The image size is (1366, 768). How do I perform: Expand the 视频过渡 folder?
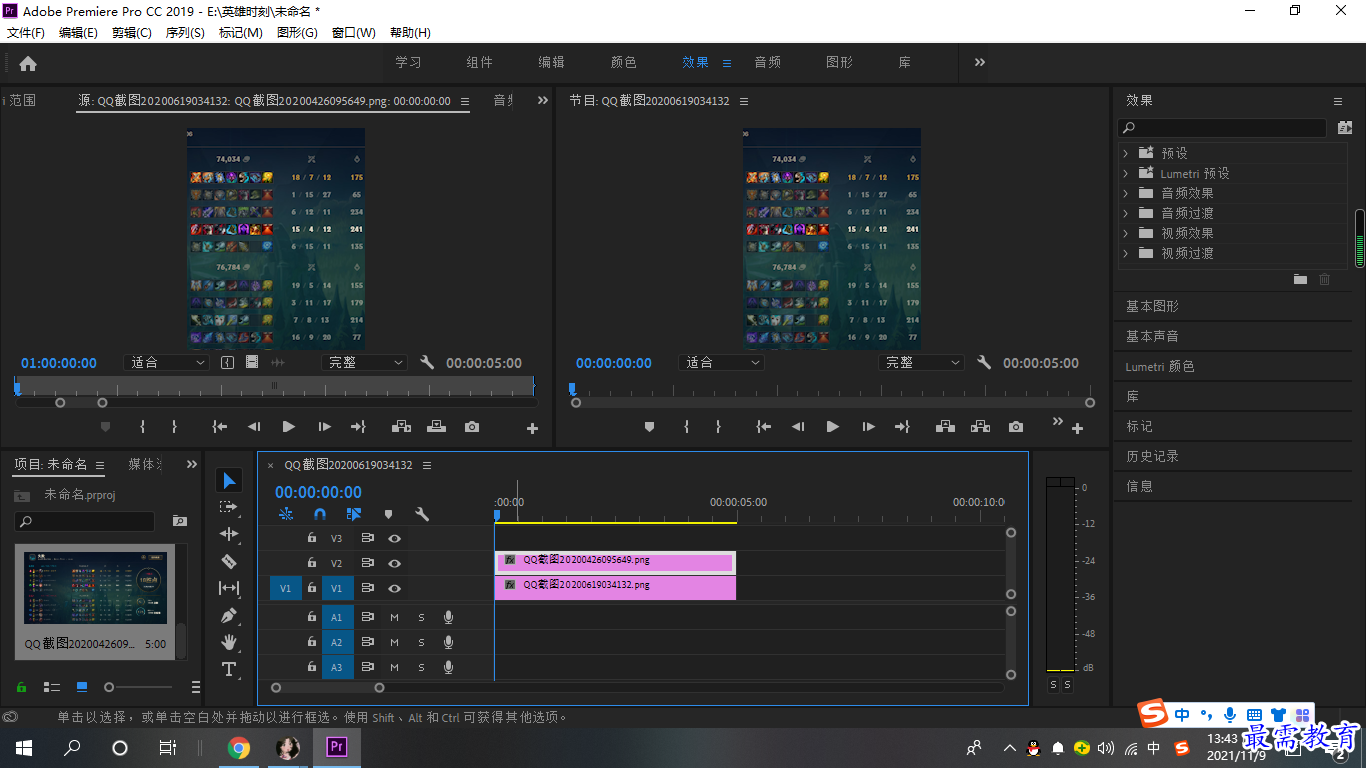pyautogui.click(x=1126, y=253)
